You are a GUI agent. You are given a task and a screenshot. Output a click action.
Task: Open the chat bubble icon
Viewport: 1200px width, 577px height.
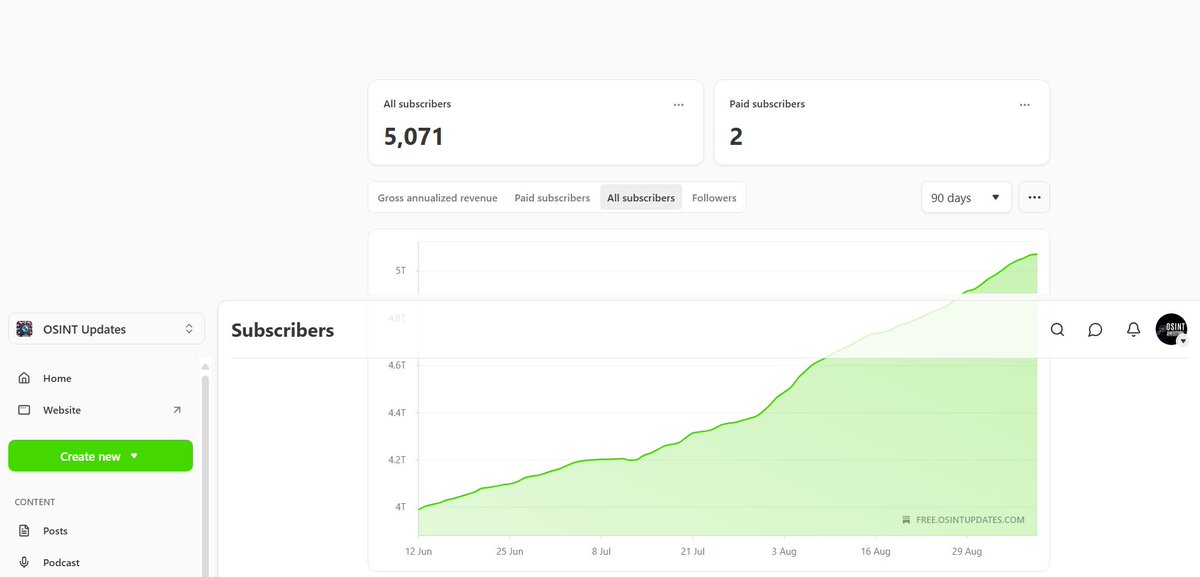(1095, 329)
